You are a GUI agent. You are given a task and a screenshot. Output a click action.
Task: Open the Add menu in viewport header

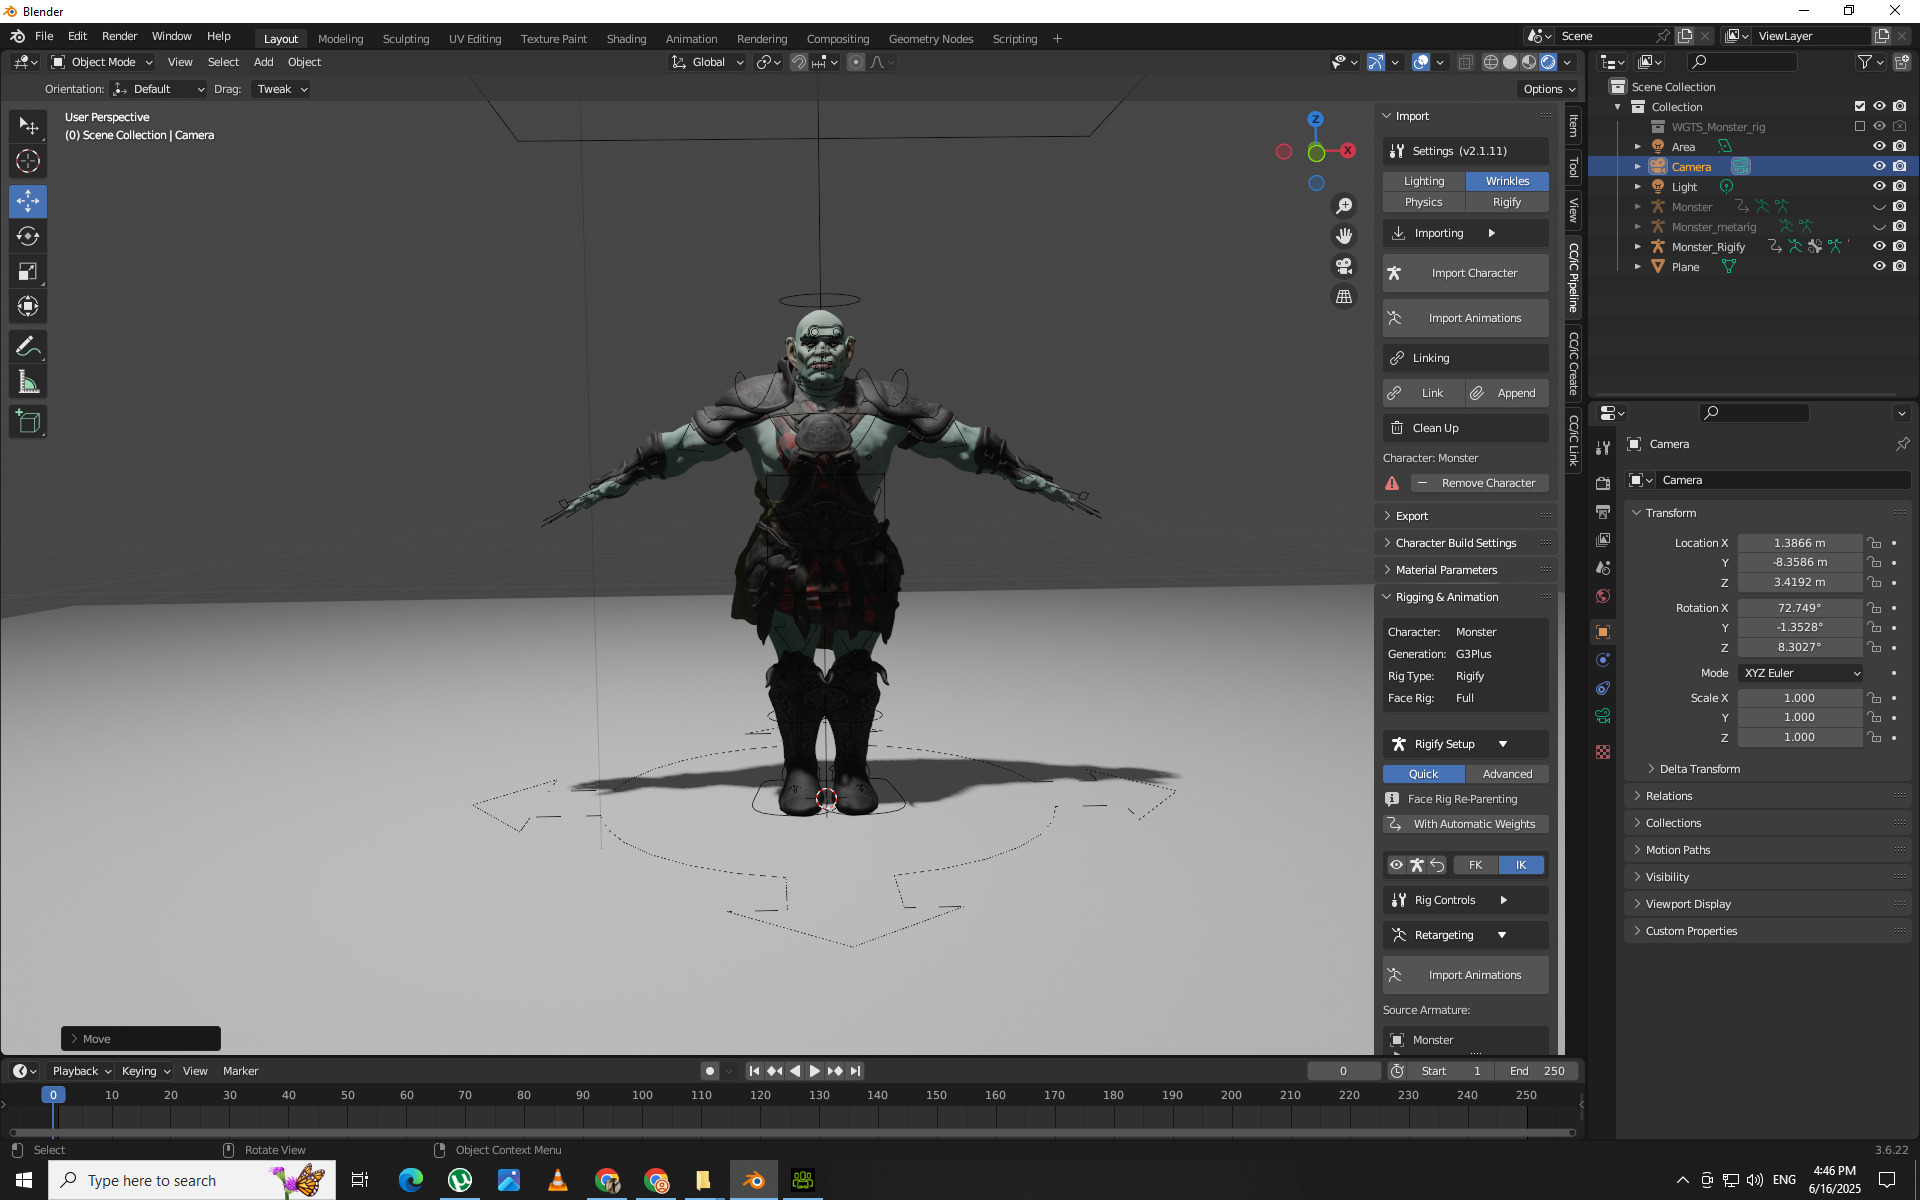[x=263, y=62]
